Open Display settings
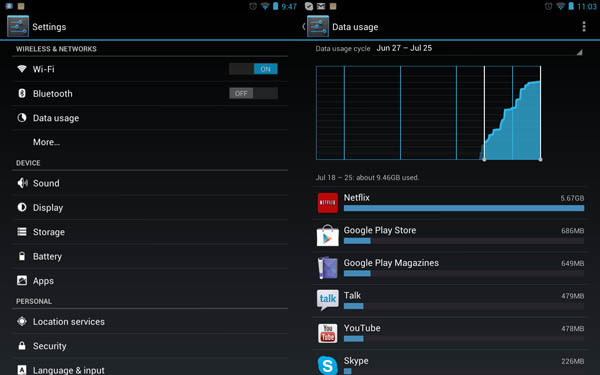 tap(150, 207)
